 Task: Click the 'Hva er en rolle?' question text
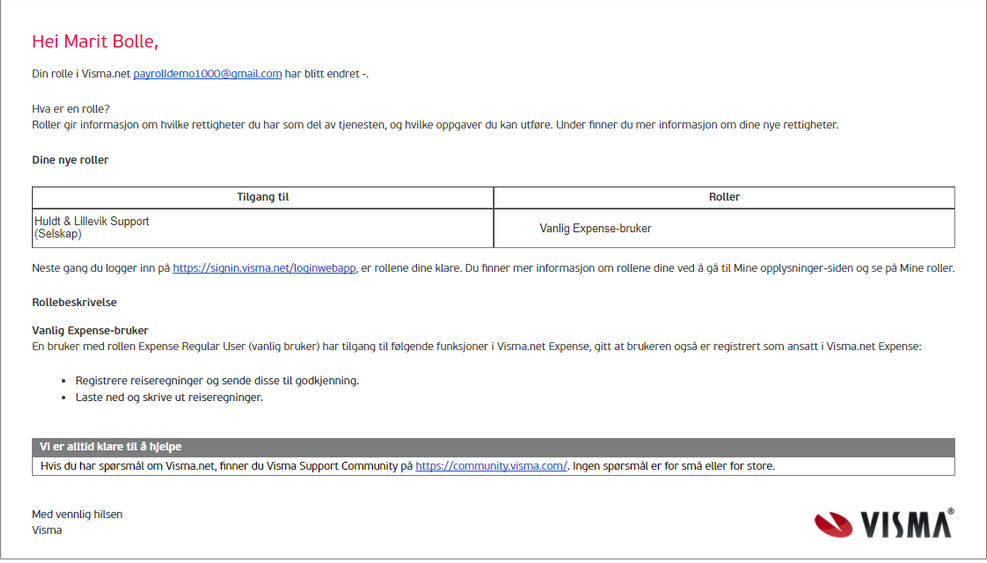click(x=70, y=109)
